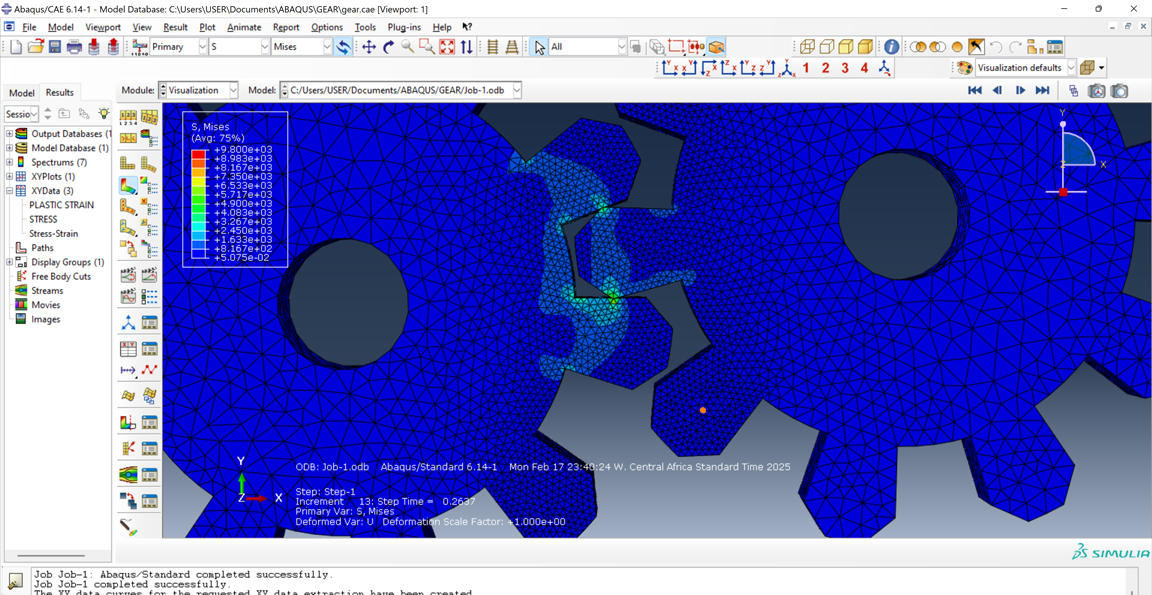The width and height of the screenshot is (1152, 595).
Task: Click the Box Zoom magnifier tool
Action: point(427,47)
